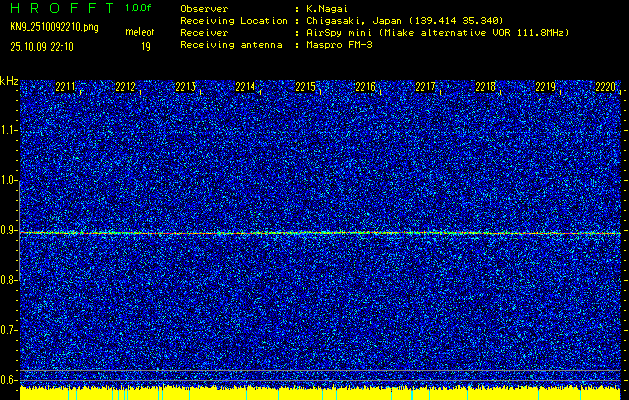Select the 2218 time tick label
Viewport: 629px width, 400px height.
486,88
